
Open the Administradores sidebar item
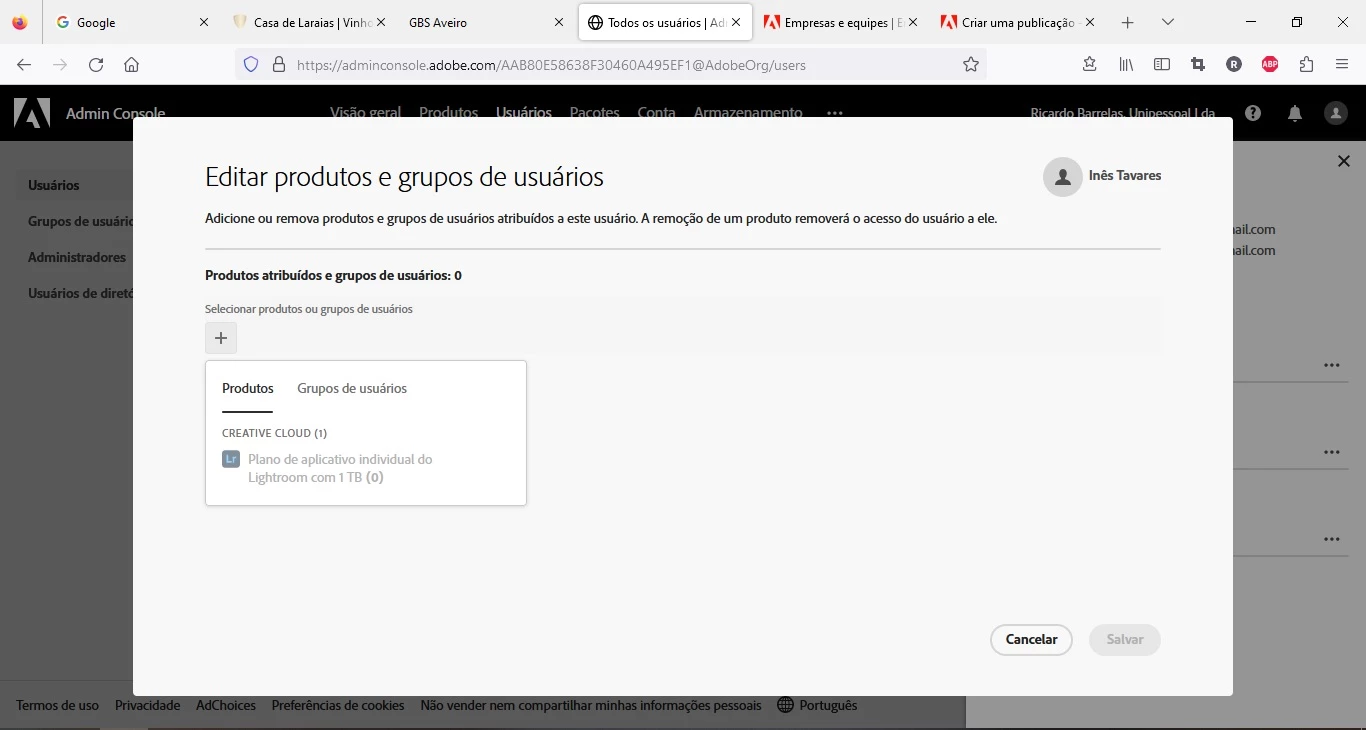click(x=77, y=257)
